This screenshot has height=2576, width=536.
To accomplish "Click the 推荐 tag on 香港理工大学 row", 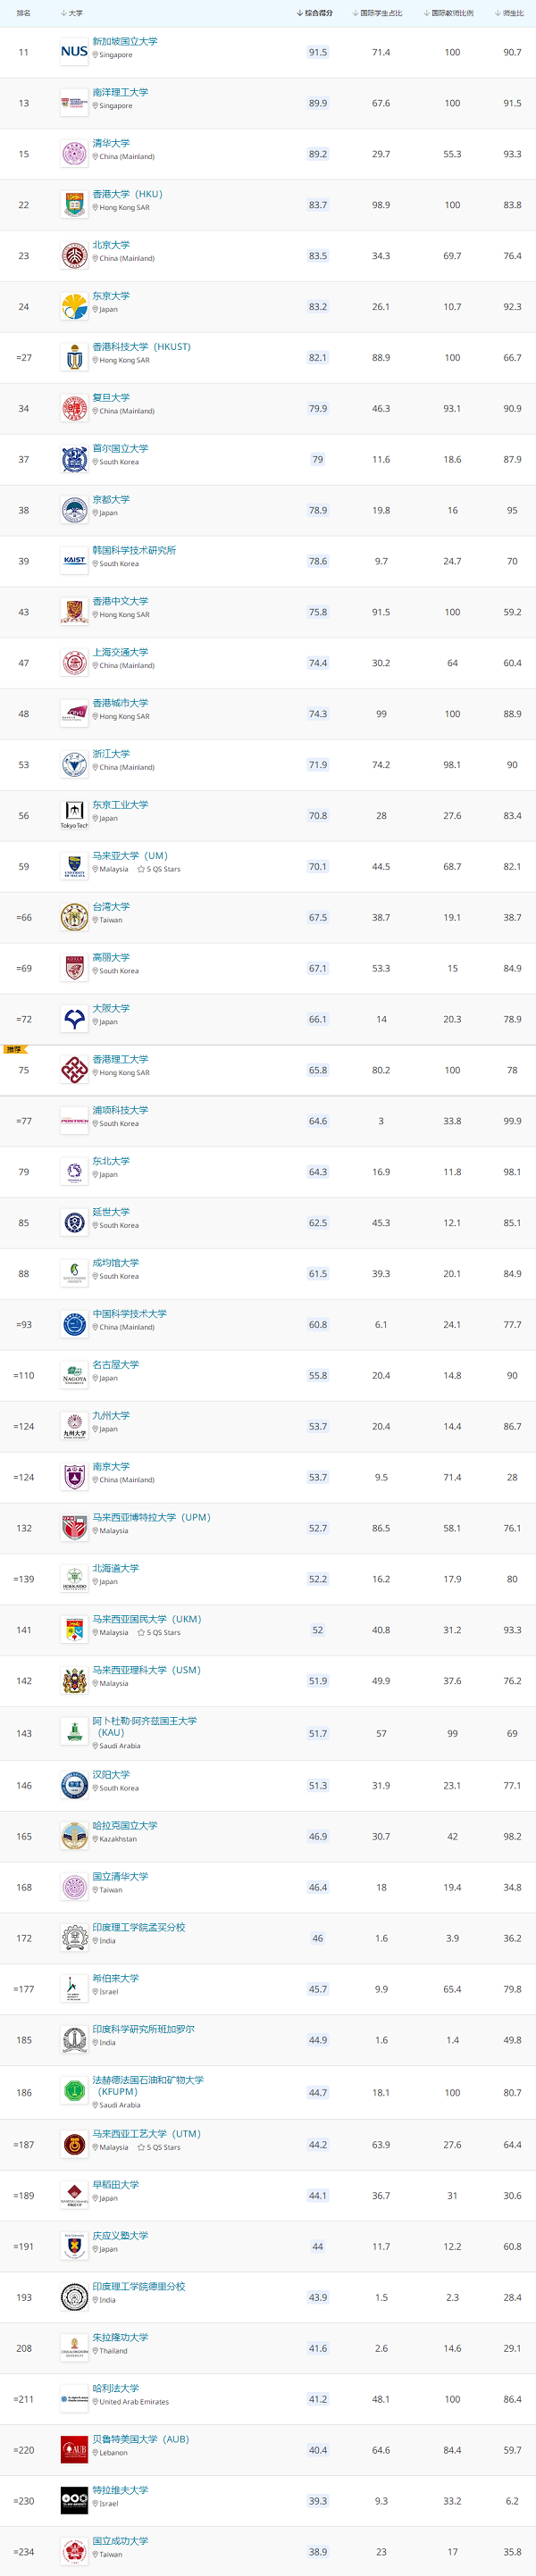I will coord(14,1049).
